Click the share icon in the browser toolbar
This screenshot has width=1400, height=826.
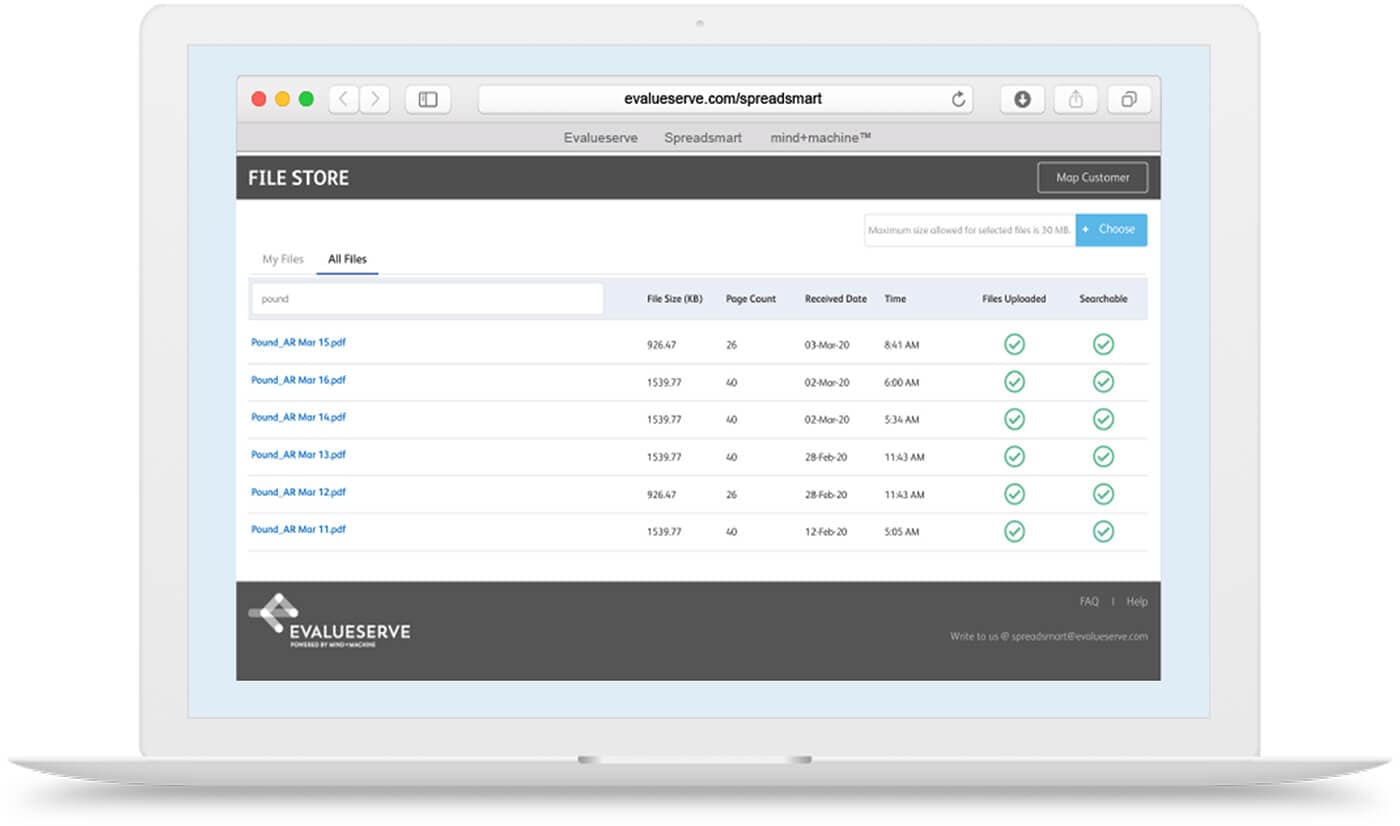tap(1075, 99)
